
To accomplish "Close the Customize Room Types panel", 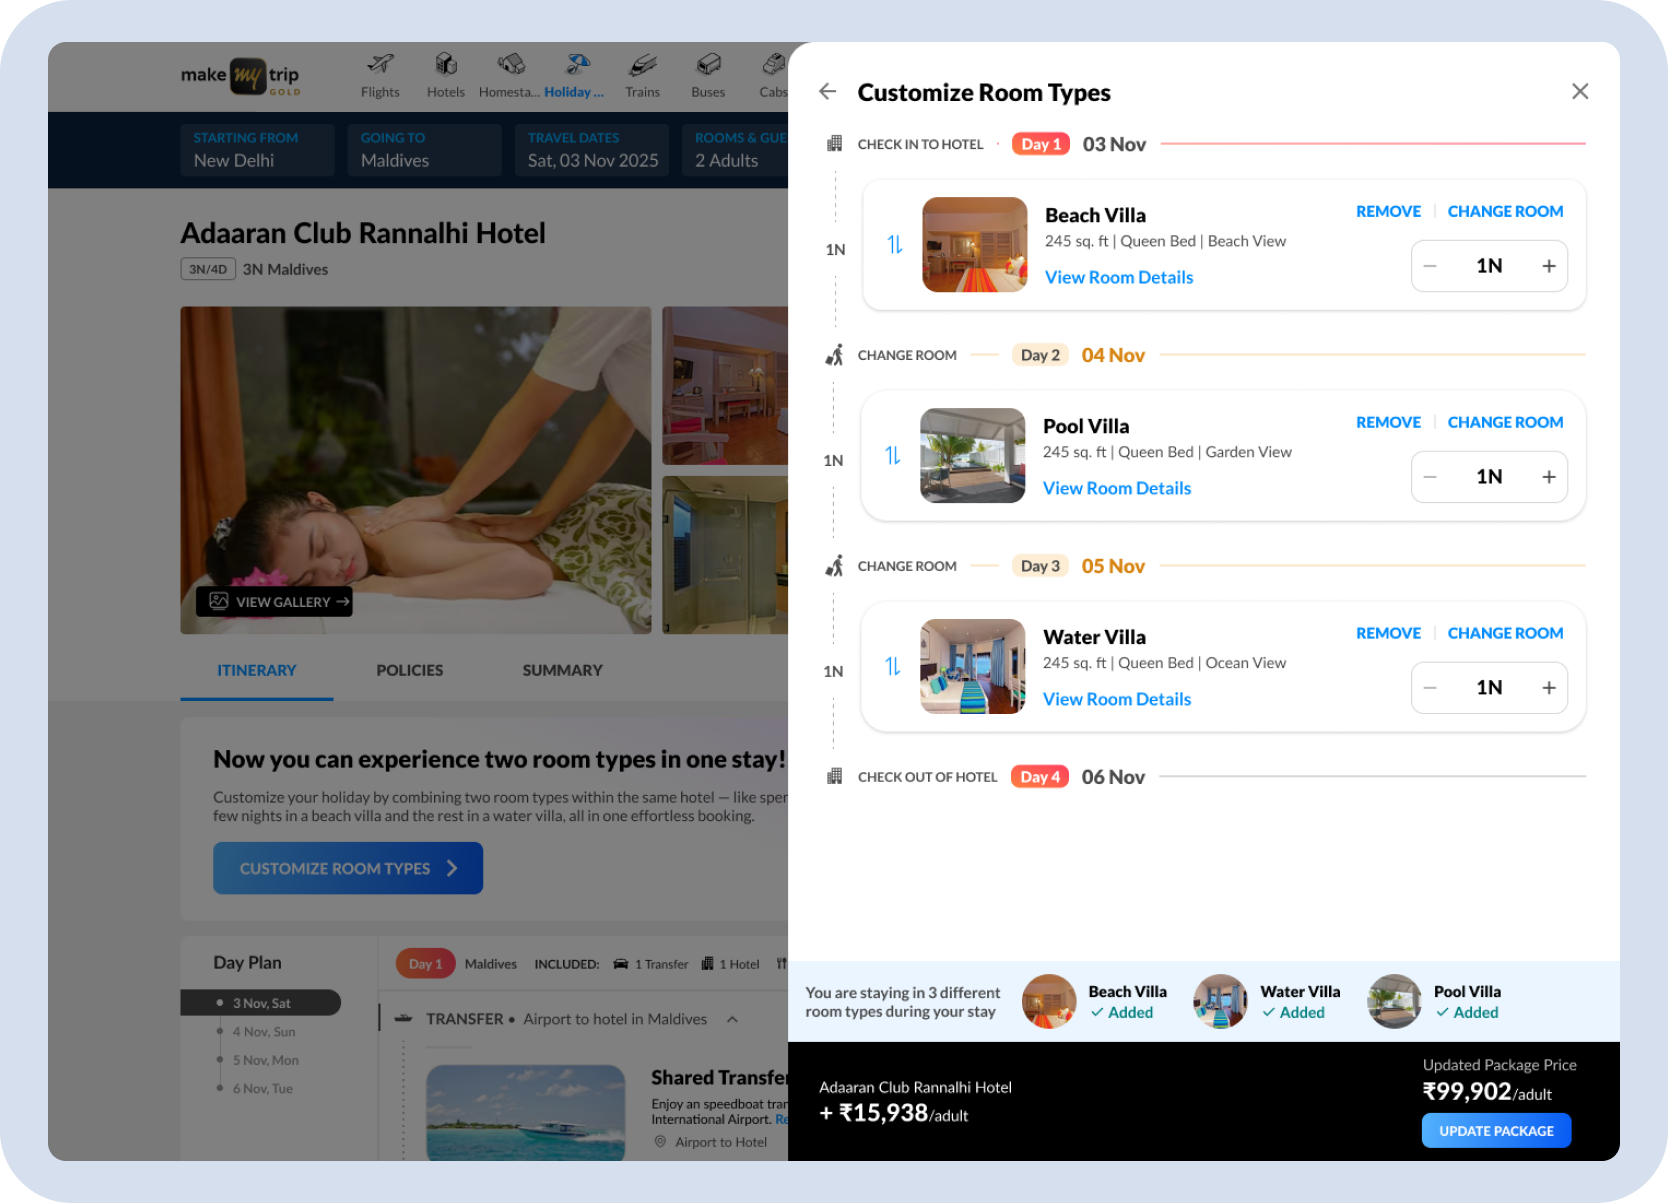I will coord(1580,92).
